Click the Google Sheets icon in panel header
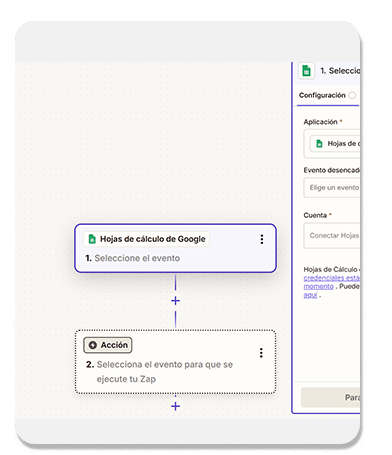This screenshot has height=455, width=392. 306,71
